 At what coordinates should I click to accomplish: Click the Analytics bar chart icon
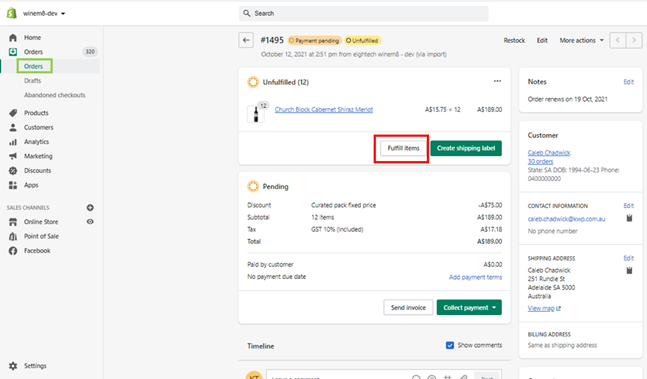[x=13, y=142]
